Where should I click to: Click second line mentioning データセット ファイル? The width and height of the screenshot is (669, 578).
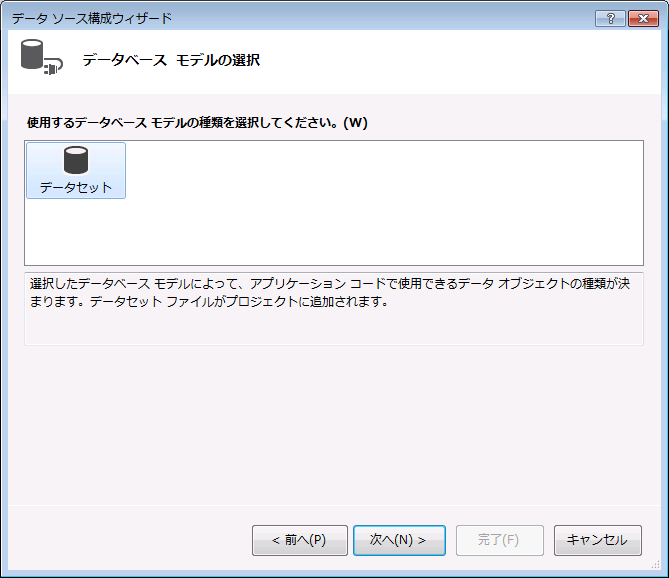[x=208, y=302]
